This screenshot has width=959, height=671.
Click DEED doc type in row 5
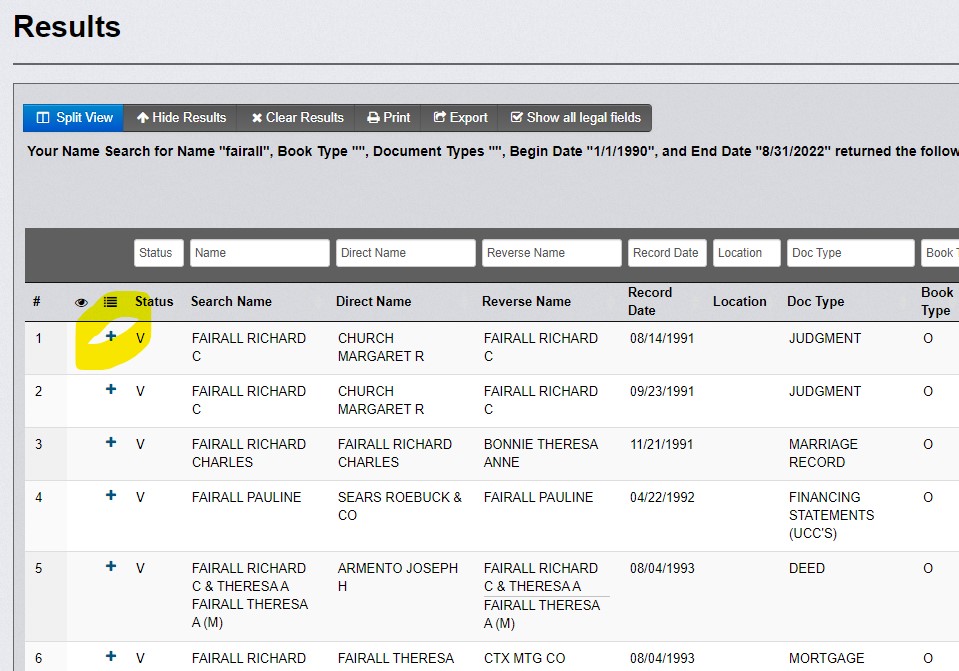(x=807, y=568)
